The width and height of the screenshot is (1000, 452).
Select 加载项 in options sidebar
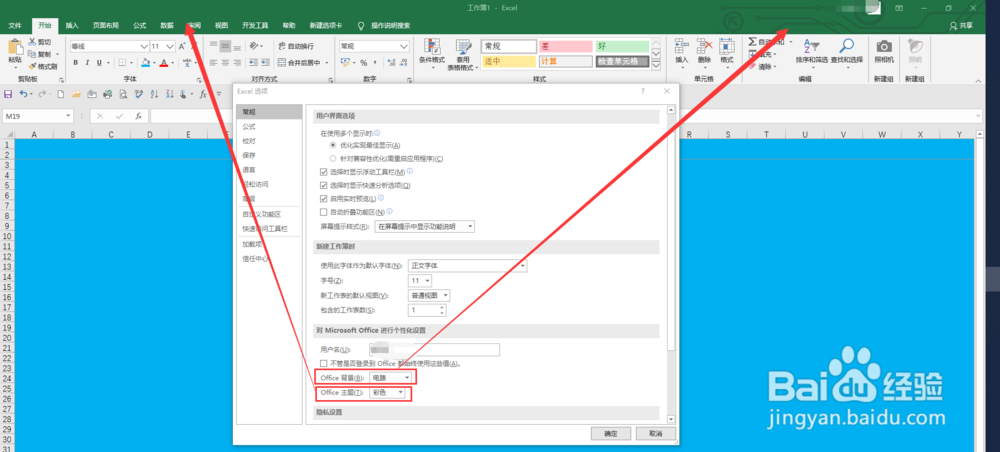tap(268, 244)
